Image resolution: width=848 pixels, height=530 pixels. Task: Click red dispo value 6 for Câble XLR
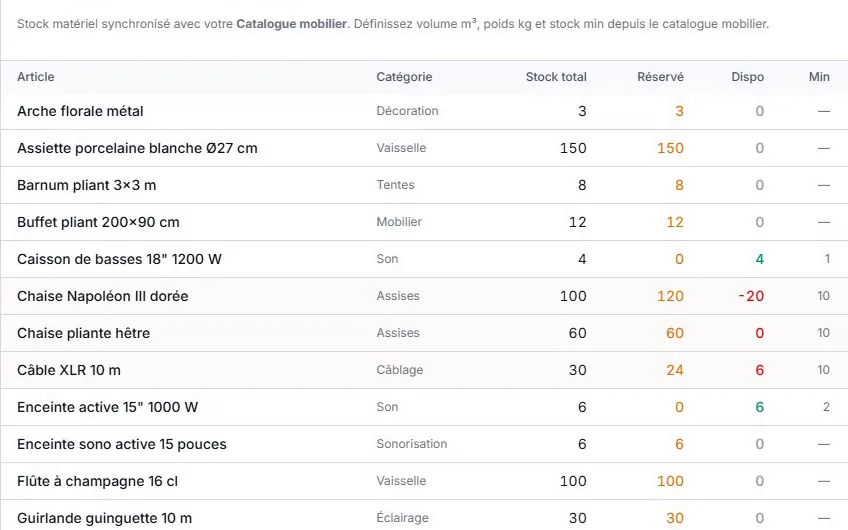click(759, 370)
